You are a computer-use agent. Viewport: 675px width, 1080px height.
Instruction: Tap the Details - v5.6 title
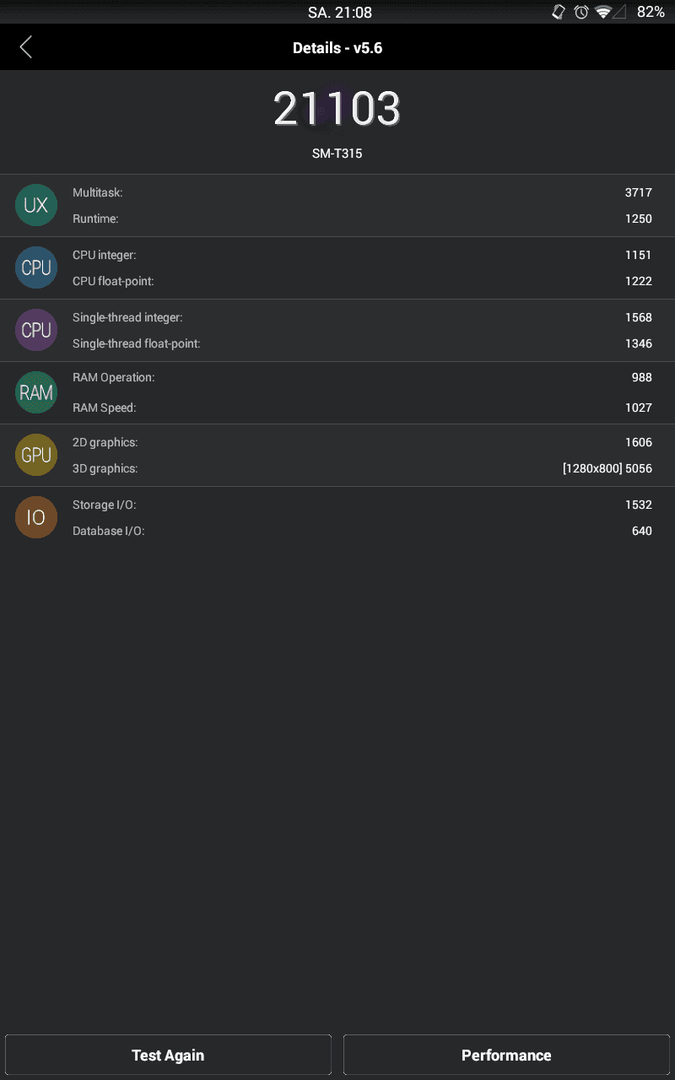point(338,48)
